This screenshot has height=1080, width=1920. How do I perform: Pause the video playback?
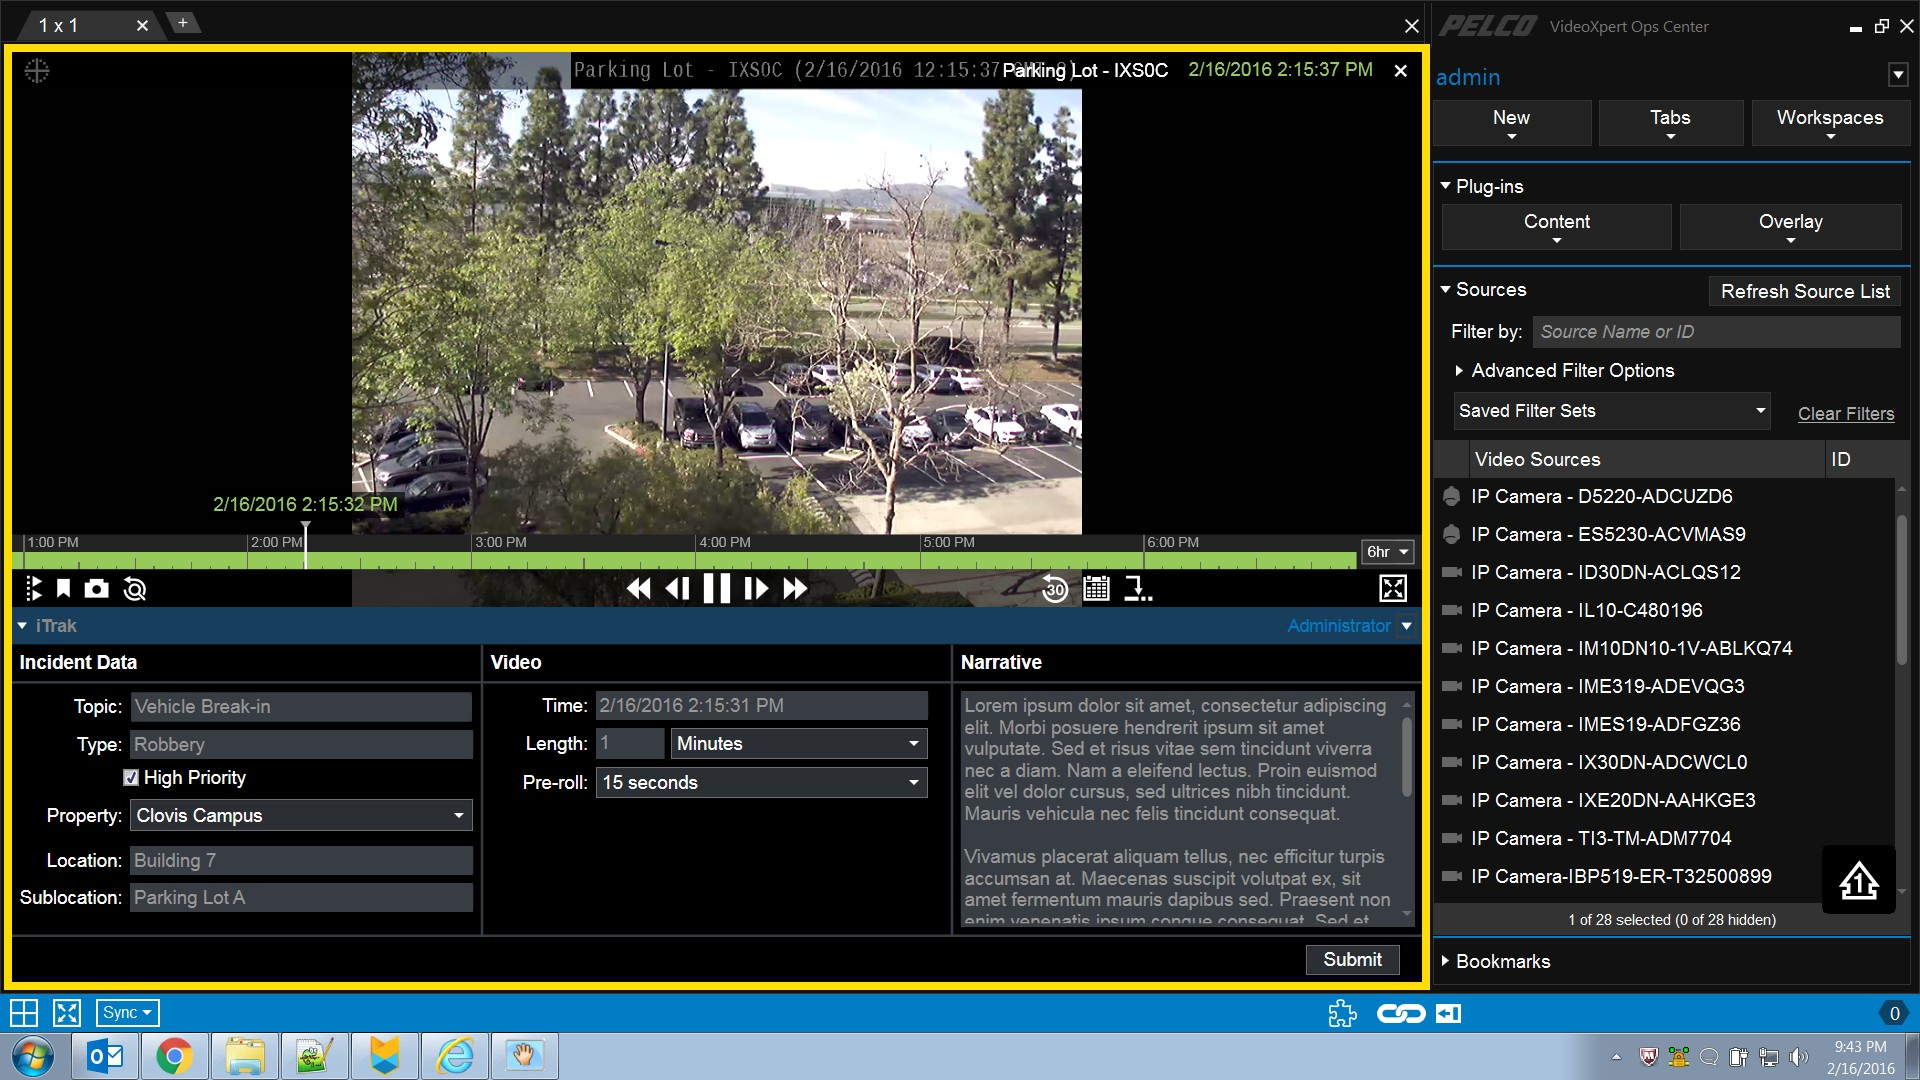[717, 589]
